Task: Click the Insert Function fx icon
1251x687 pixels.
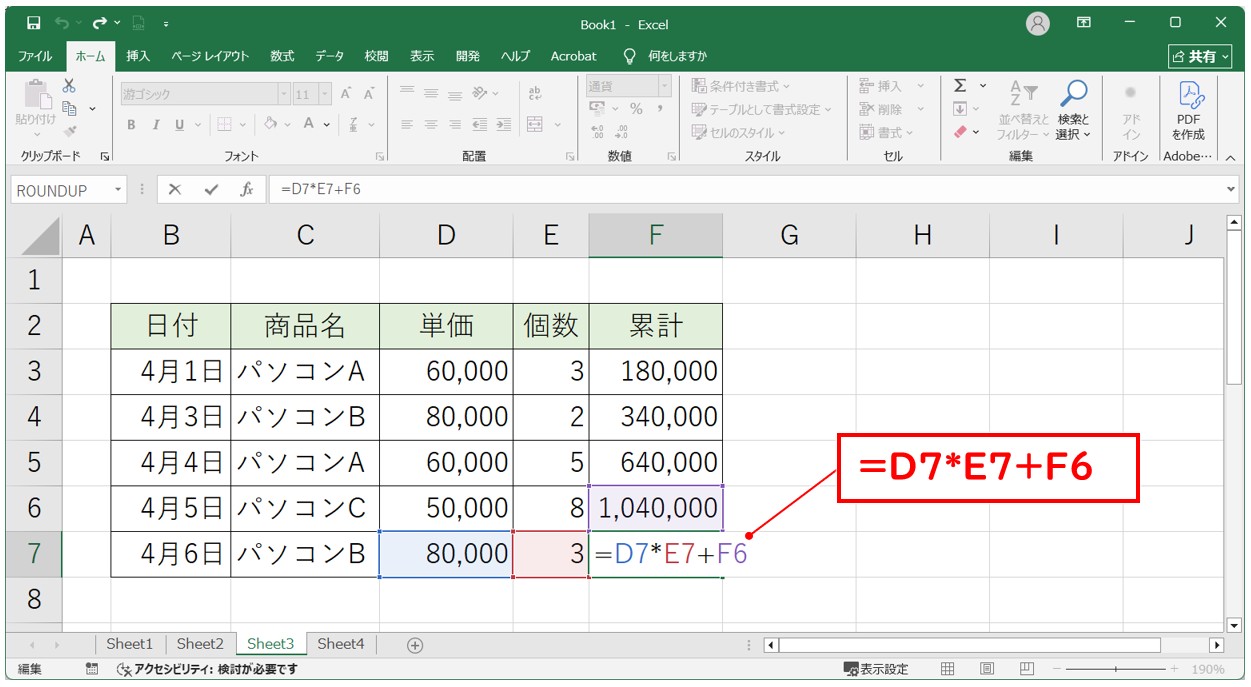Action: [246, 189]
